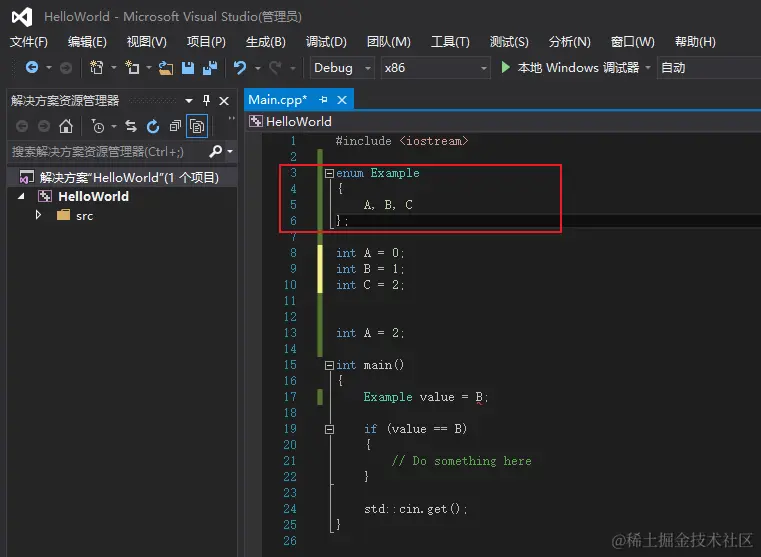
Task: Open the 分析(N) menu
Action: pos(570,42)
